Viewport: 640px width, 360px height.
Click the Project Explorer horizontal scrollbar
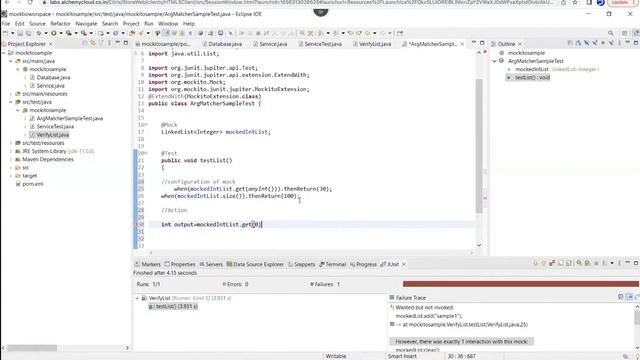point(32,348)
